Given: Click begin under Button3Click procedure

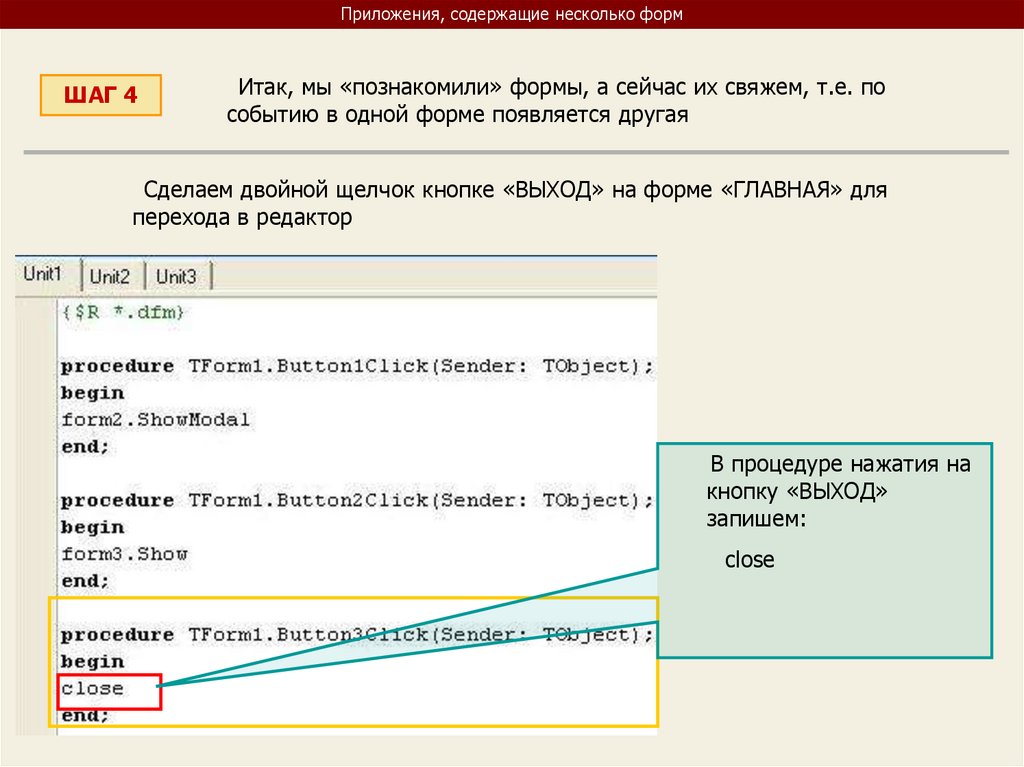Looking at the screenshot, I should pos(92,662).
